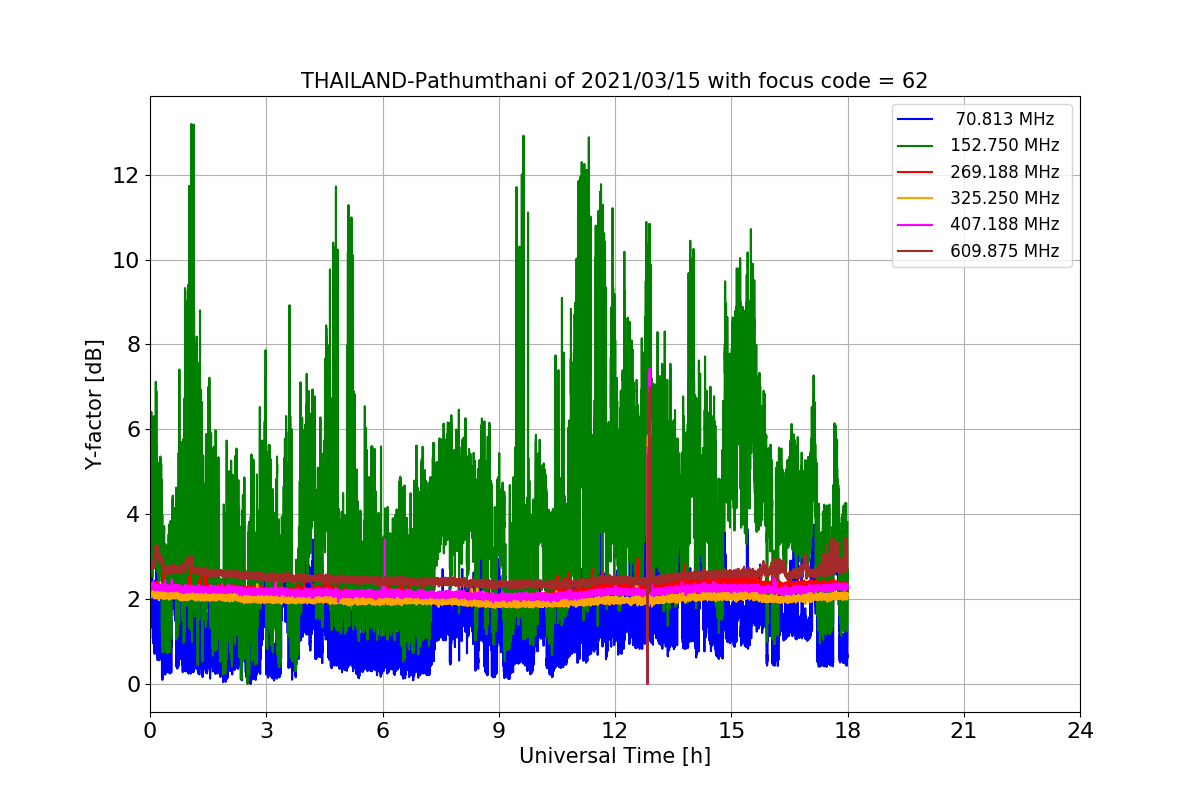Image resolution: width=1200 pixels, height=800 pixels.
Task: Select the 609.875 MHz legend label
Action: point(1004,251)
